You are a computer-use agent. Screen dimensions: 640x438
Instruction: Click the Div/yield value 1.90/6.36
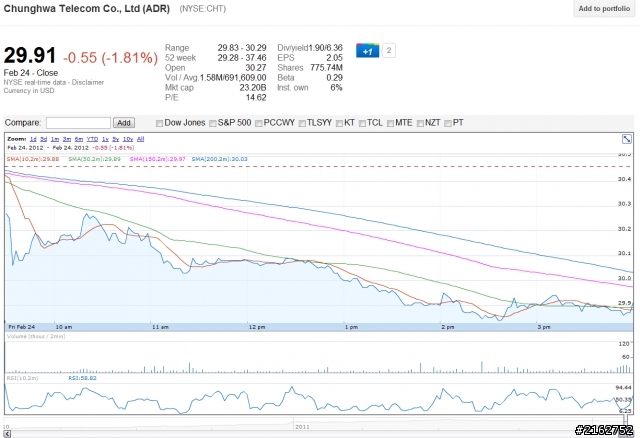coord(325,48)
